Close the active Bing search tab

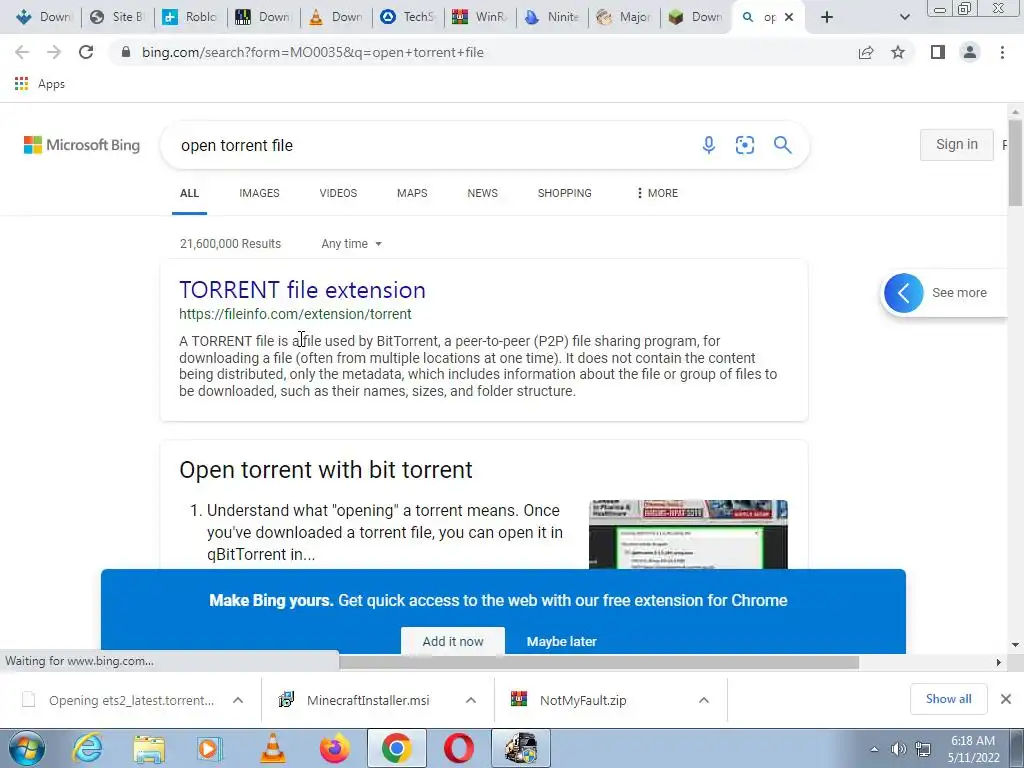point(789,17)
